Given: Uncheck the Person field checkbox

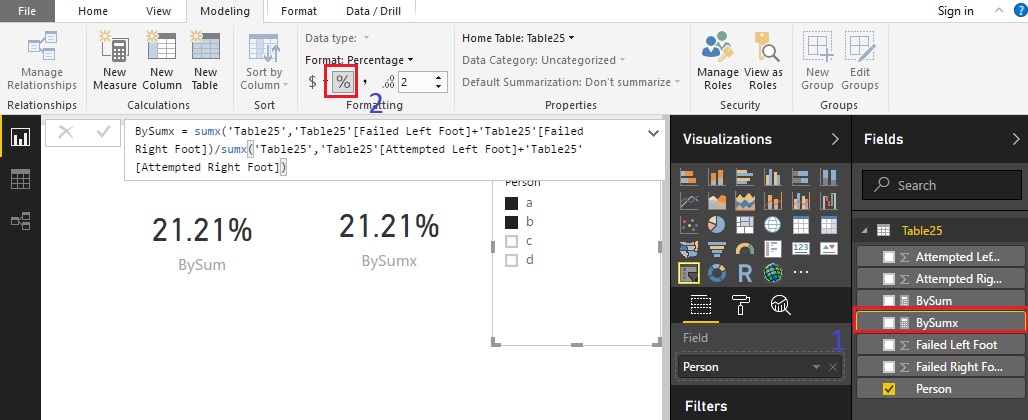Looking at the screenshot, I should coord(888,389).
